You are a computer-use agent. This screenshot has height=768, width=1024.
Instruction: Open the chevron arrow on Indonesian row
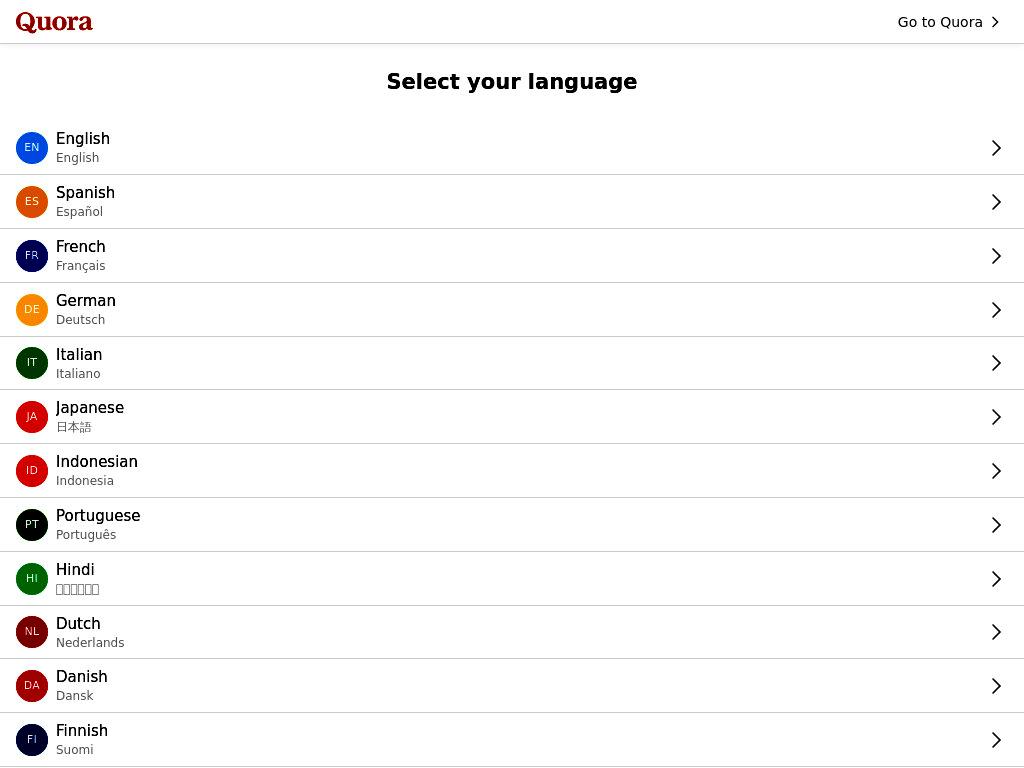tap(996, 471)
